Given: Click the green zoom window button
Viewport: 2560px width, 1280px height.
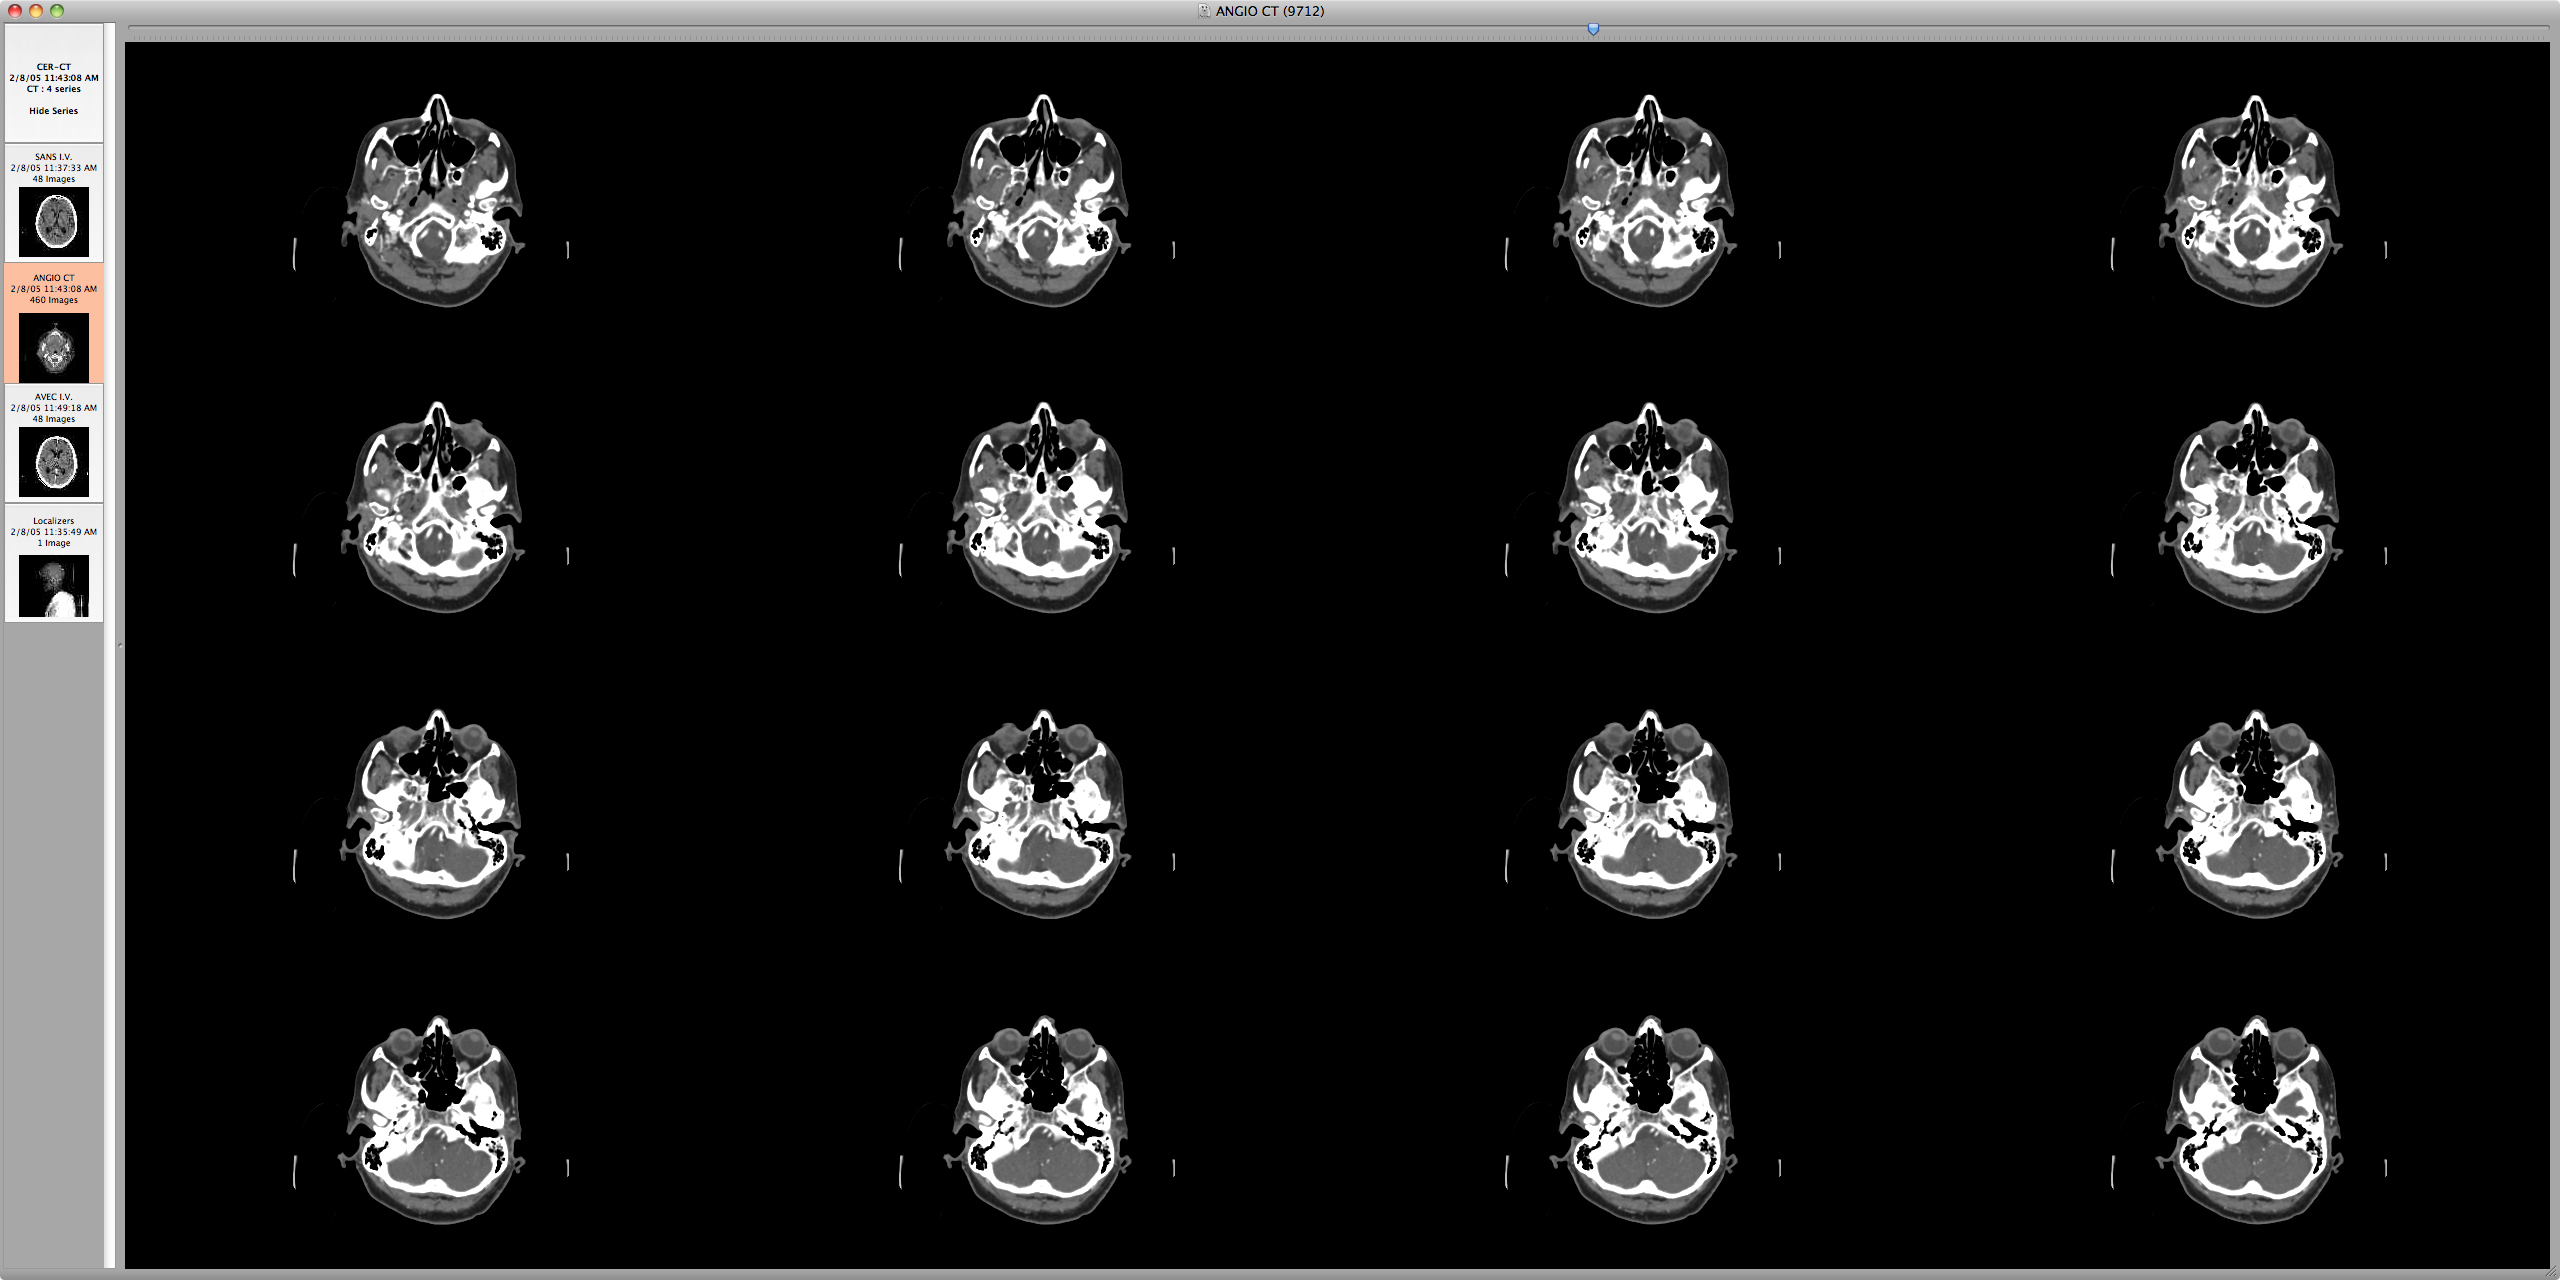Looking at the screenshot, I should pos(57,11).
